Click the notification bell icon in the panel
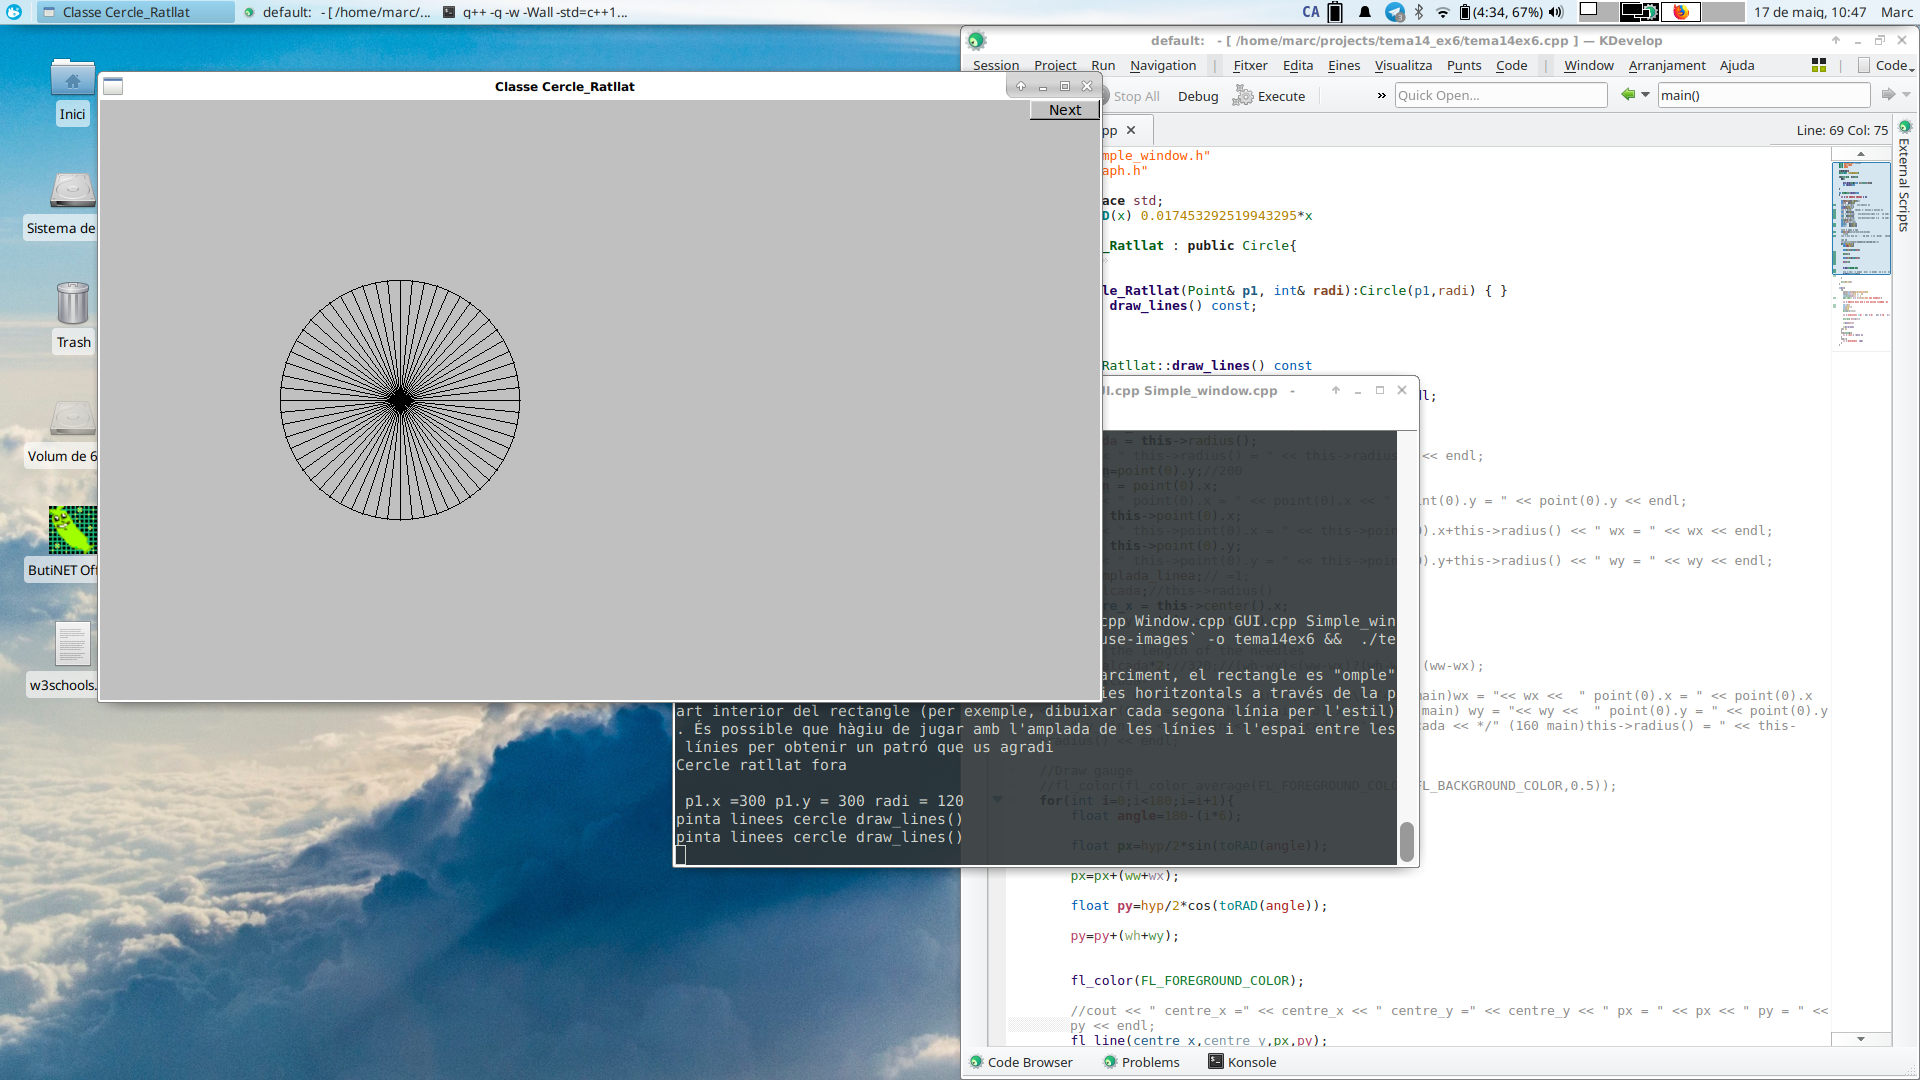This screenshot has width=1920, height=1080. (1365, 12)
